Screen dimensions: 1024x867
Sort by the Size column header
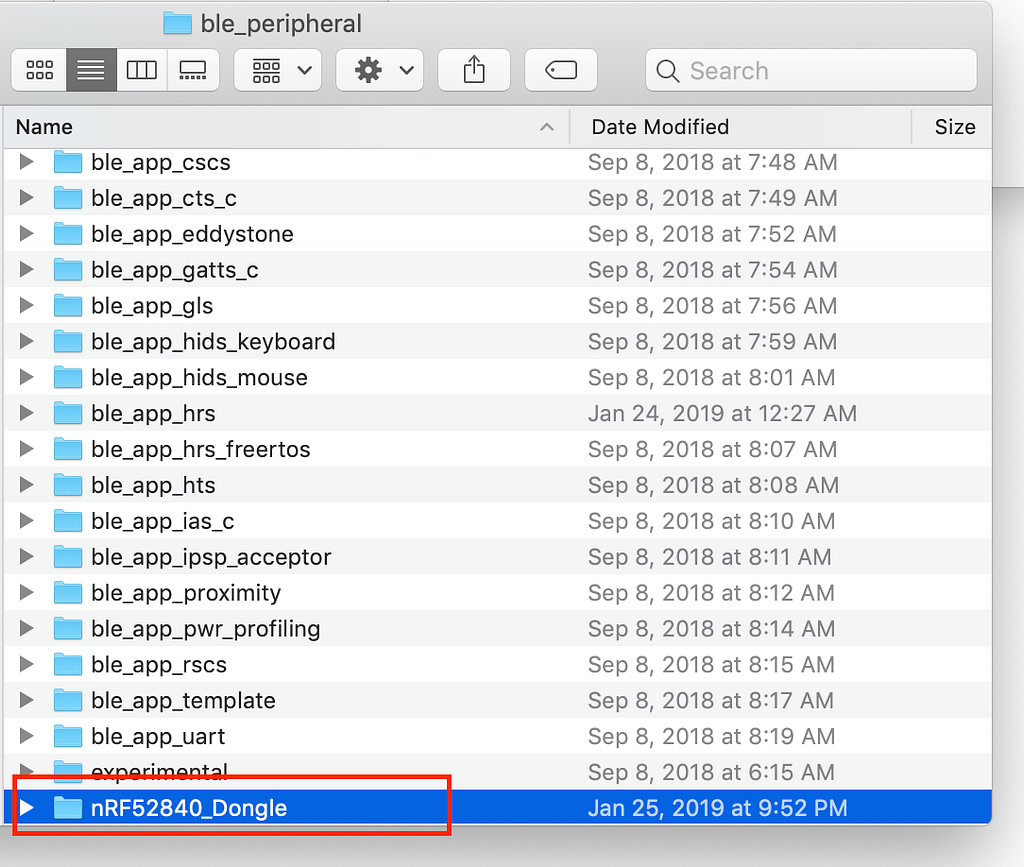953,127
